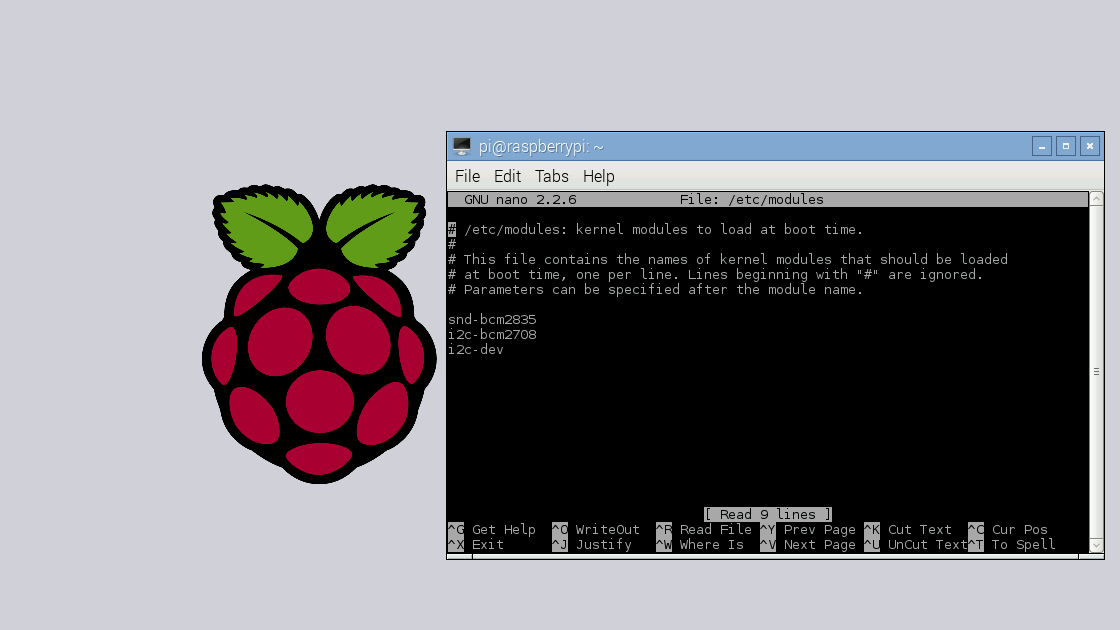Viewport: 1120px width, 630px height.
Task: Click the i2c-dev module line
Action: click(476, 349)
